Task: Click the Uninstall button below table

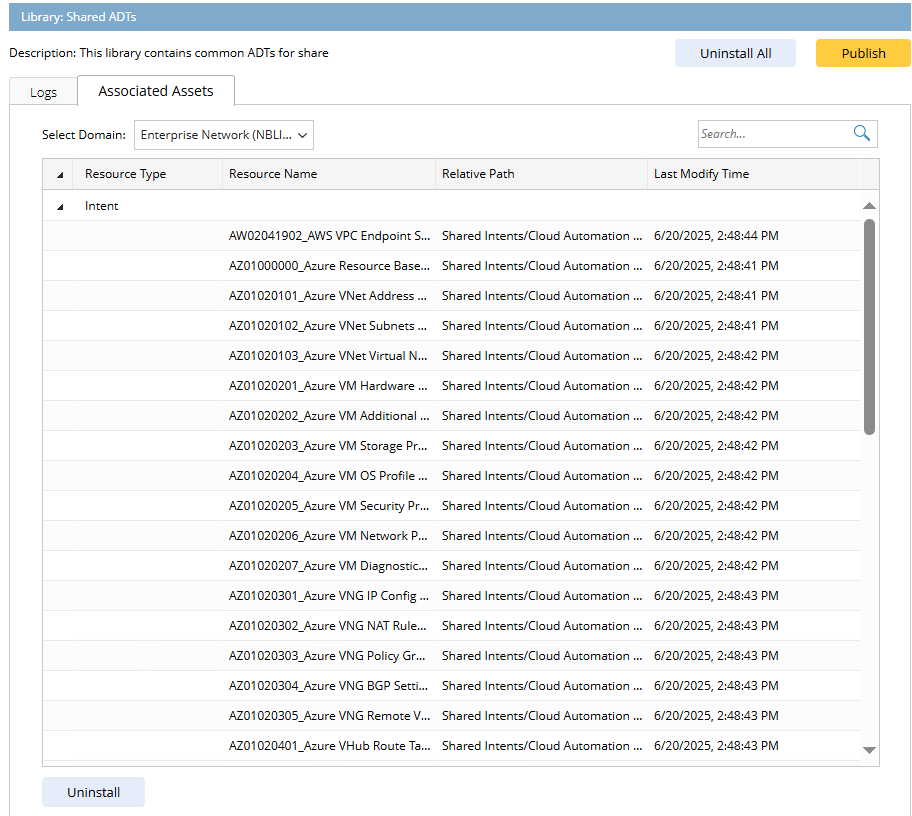Action: coord(93,792)
